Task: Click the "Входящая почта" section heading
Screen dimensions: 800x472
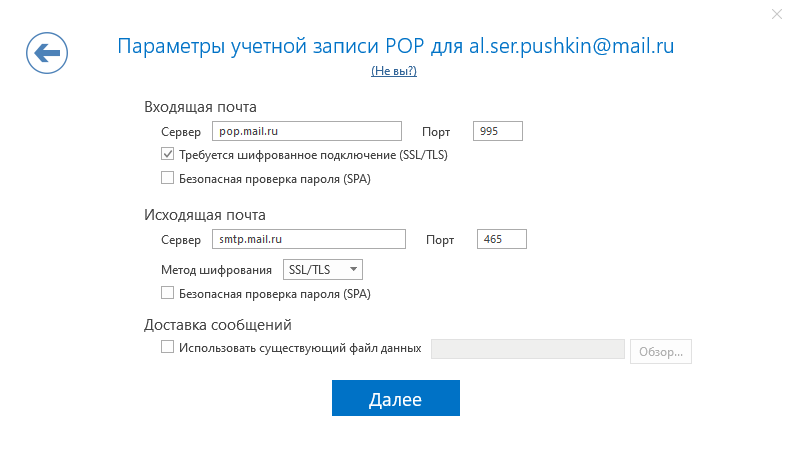Action: [x=200, y=107]
